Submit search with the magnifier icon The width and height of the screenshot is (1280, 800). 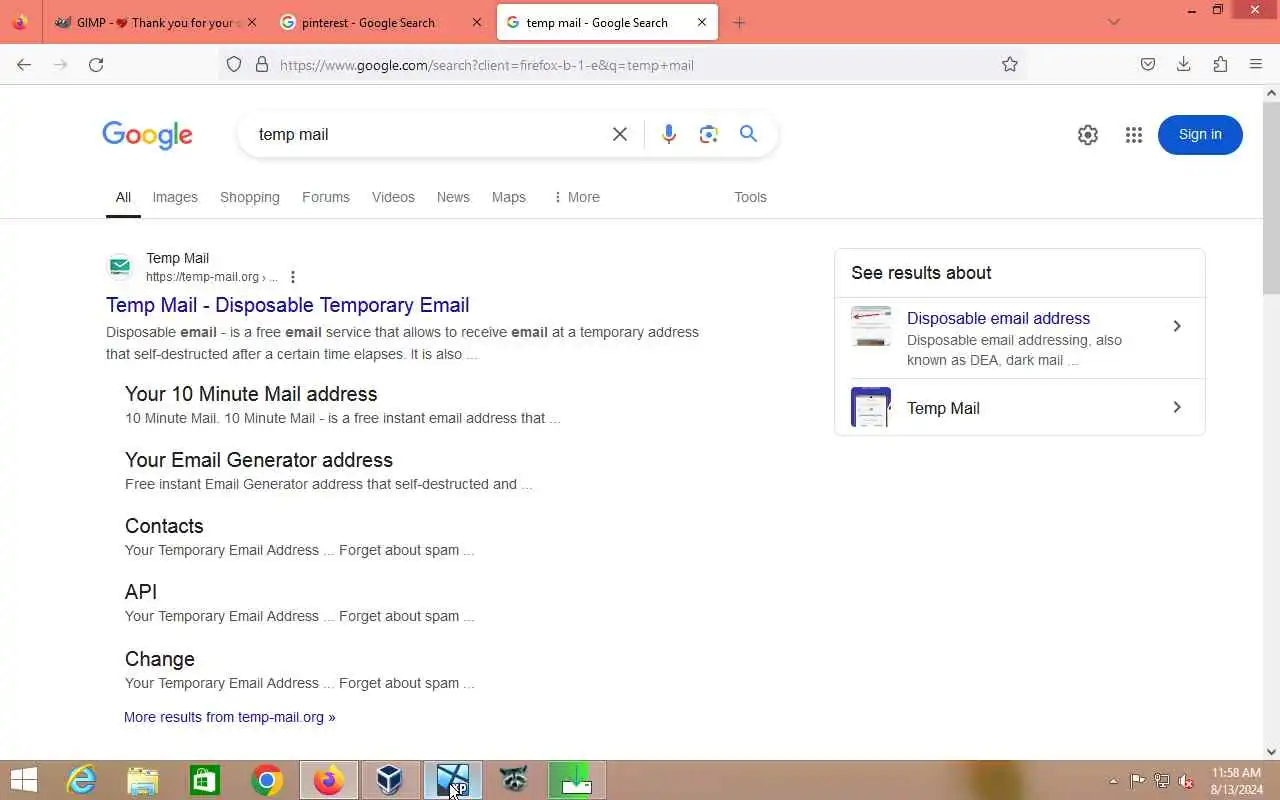tap(748, 134)
